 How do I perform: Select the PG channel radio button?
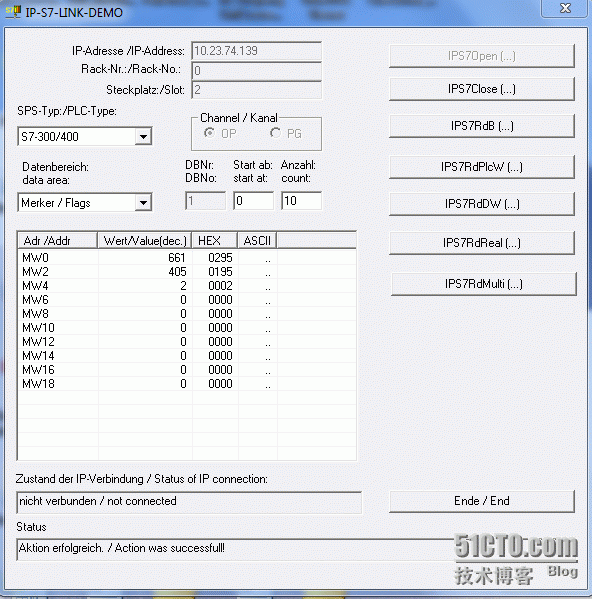pyautogui.click(x=275, y=133)
